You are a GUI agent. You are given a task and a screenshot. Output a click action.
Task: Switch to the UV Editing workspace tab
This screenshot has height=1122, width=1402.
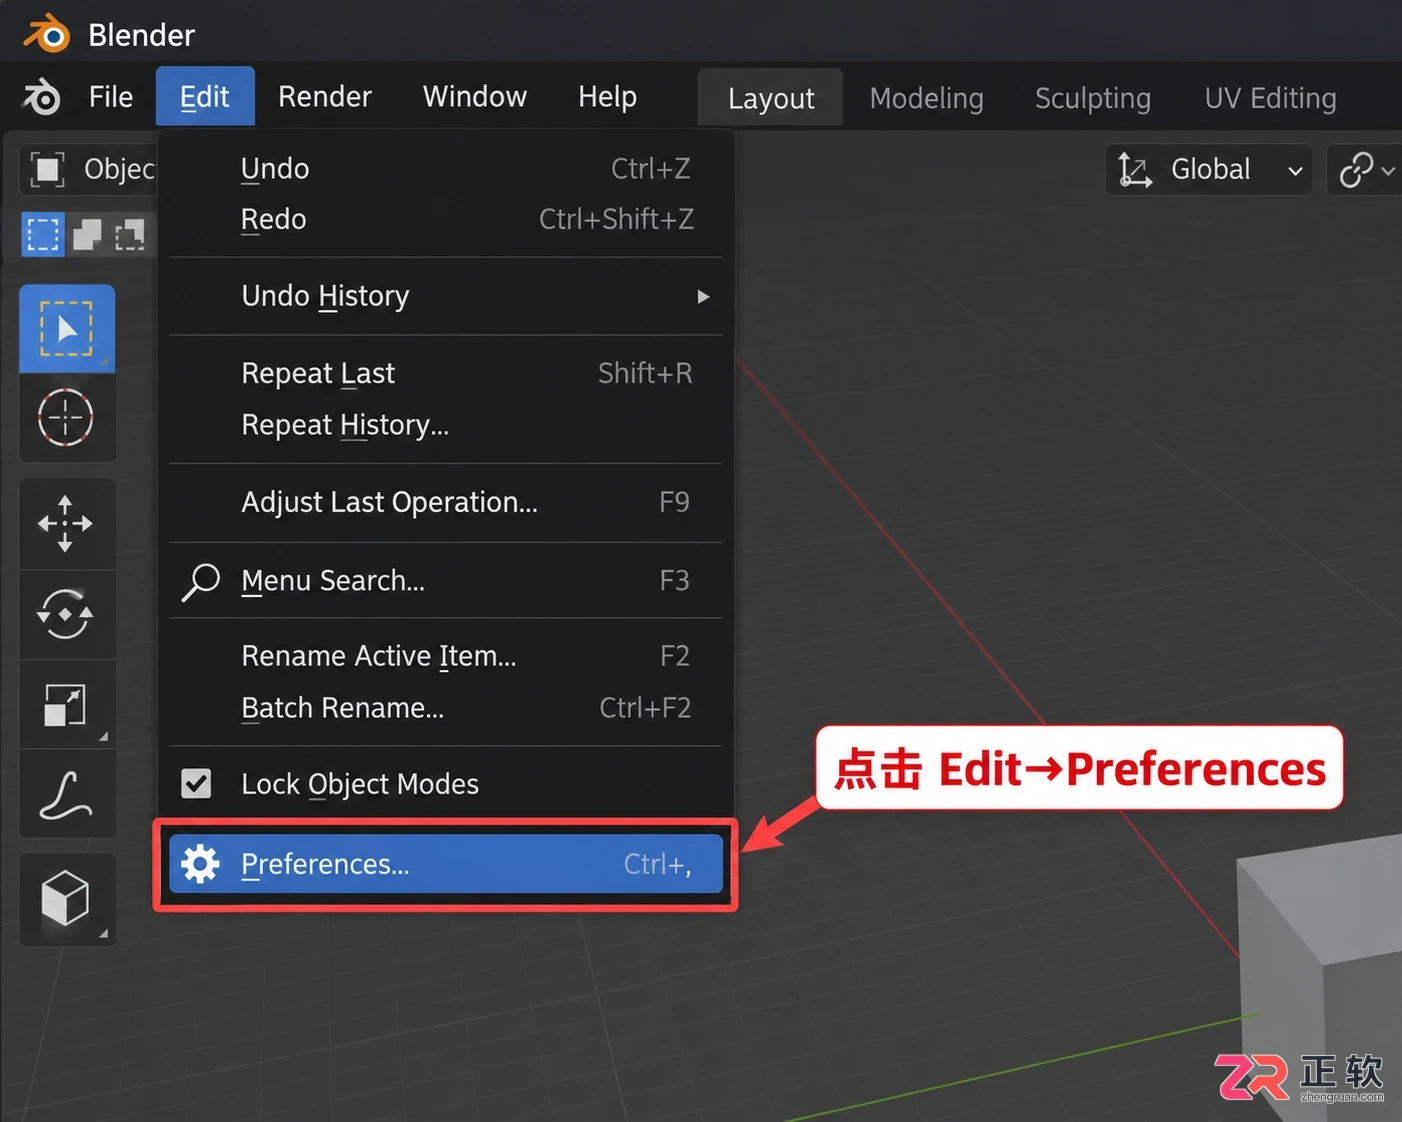pyautogui.click(x=1271, y=98)
